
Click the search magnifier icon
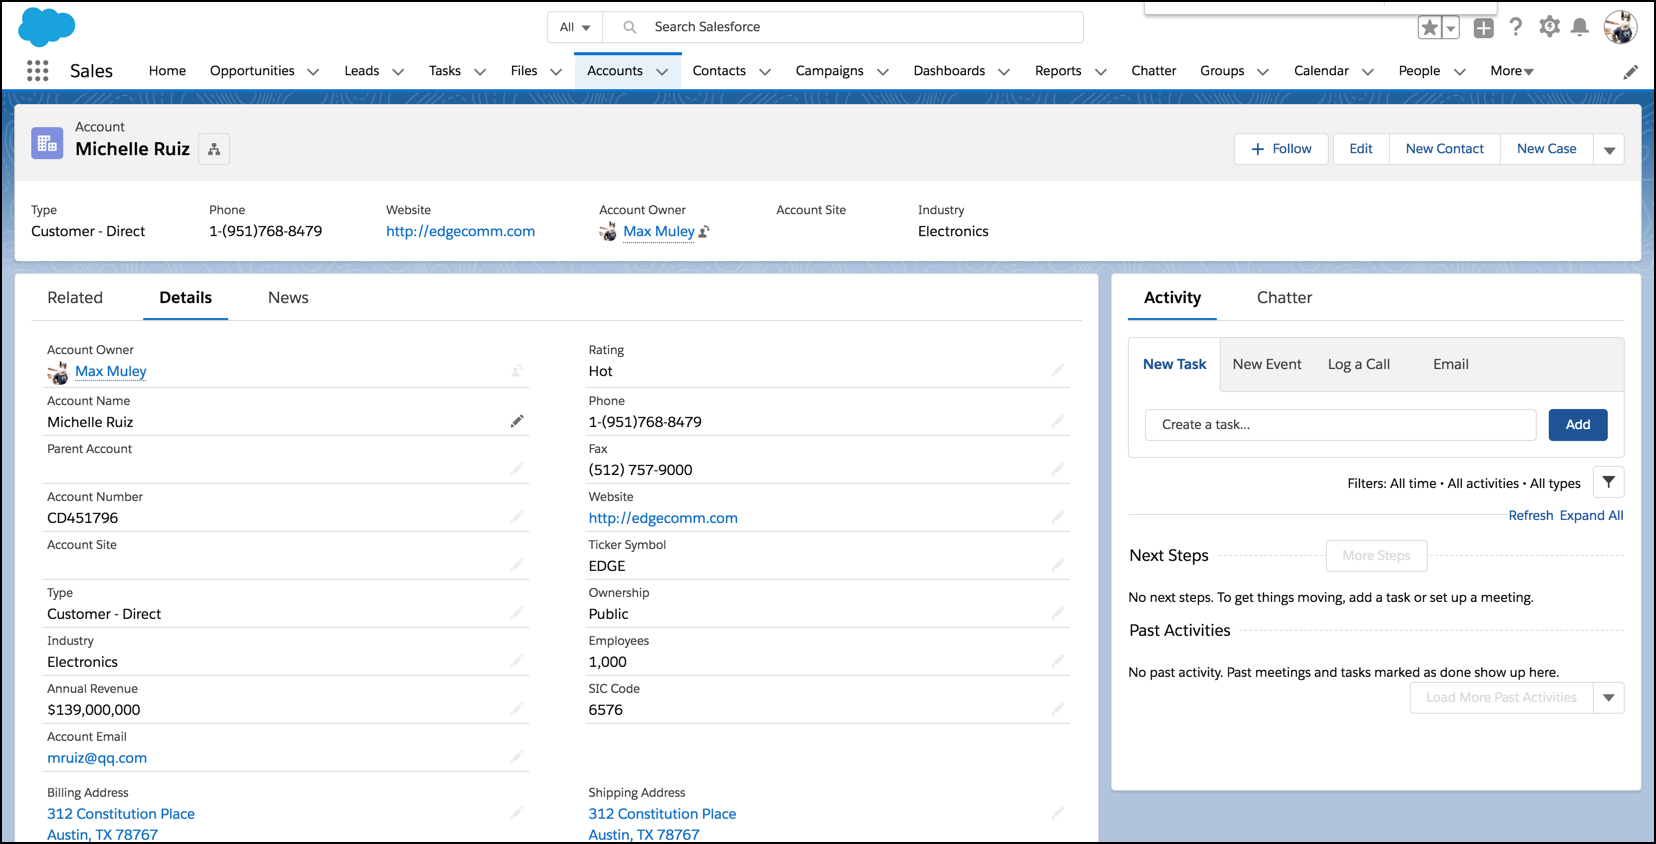point(630,27)
